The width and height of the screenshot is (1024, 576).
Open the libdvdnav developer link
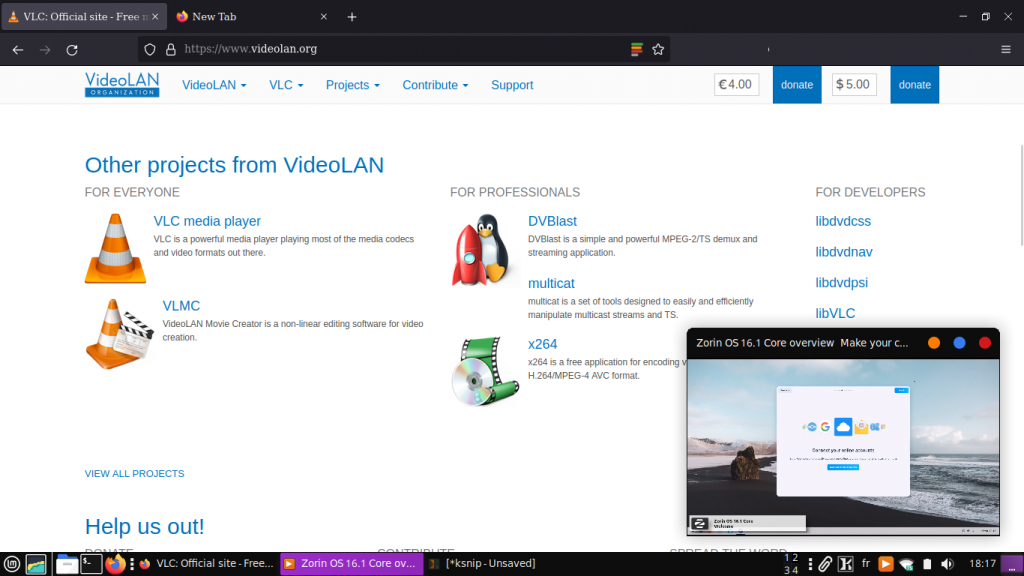(x=844, y=252)
